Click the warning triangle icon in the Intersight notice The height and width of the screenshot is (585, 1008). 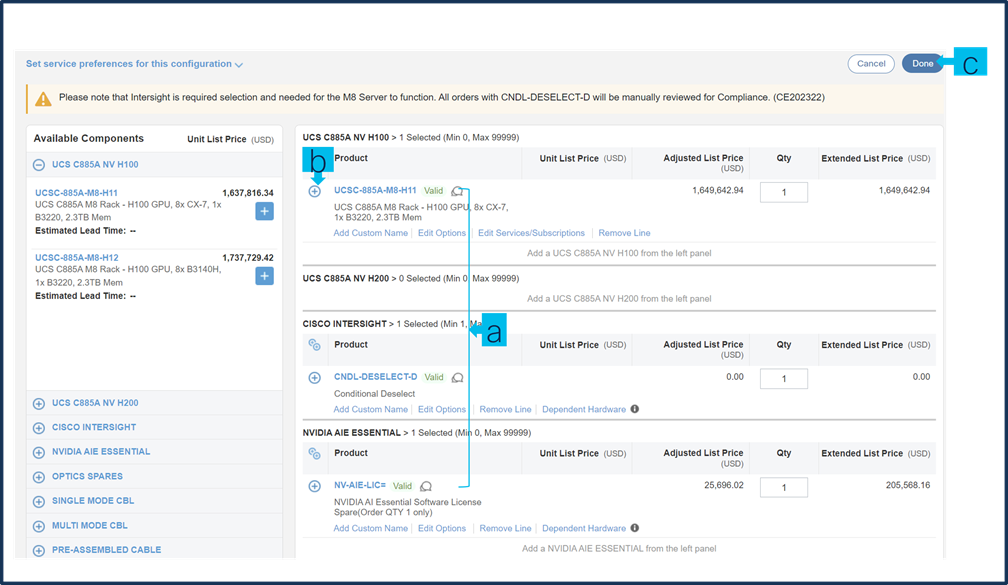43,99
